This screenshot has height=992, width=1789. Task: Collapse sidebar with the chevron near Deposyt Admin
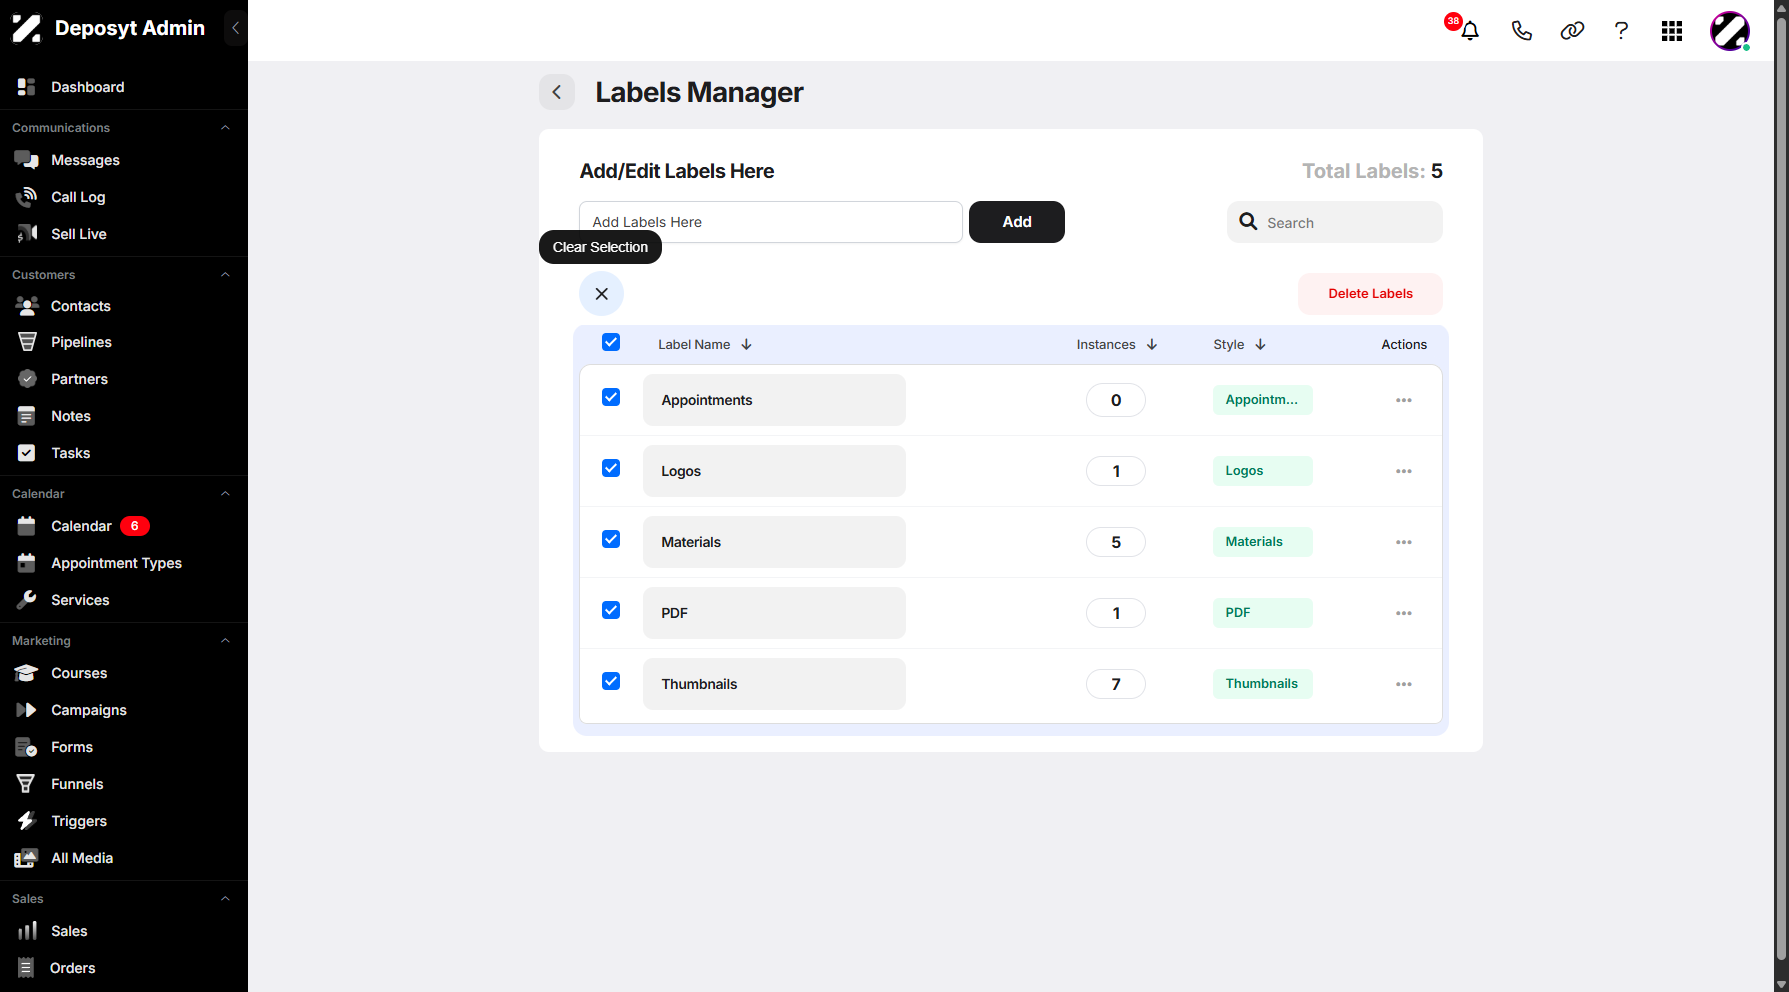pos(235,28)
